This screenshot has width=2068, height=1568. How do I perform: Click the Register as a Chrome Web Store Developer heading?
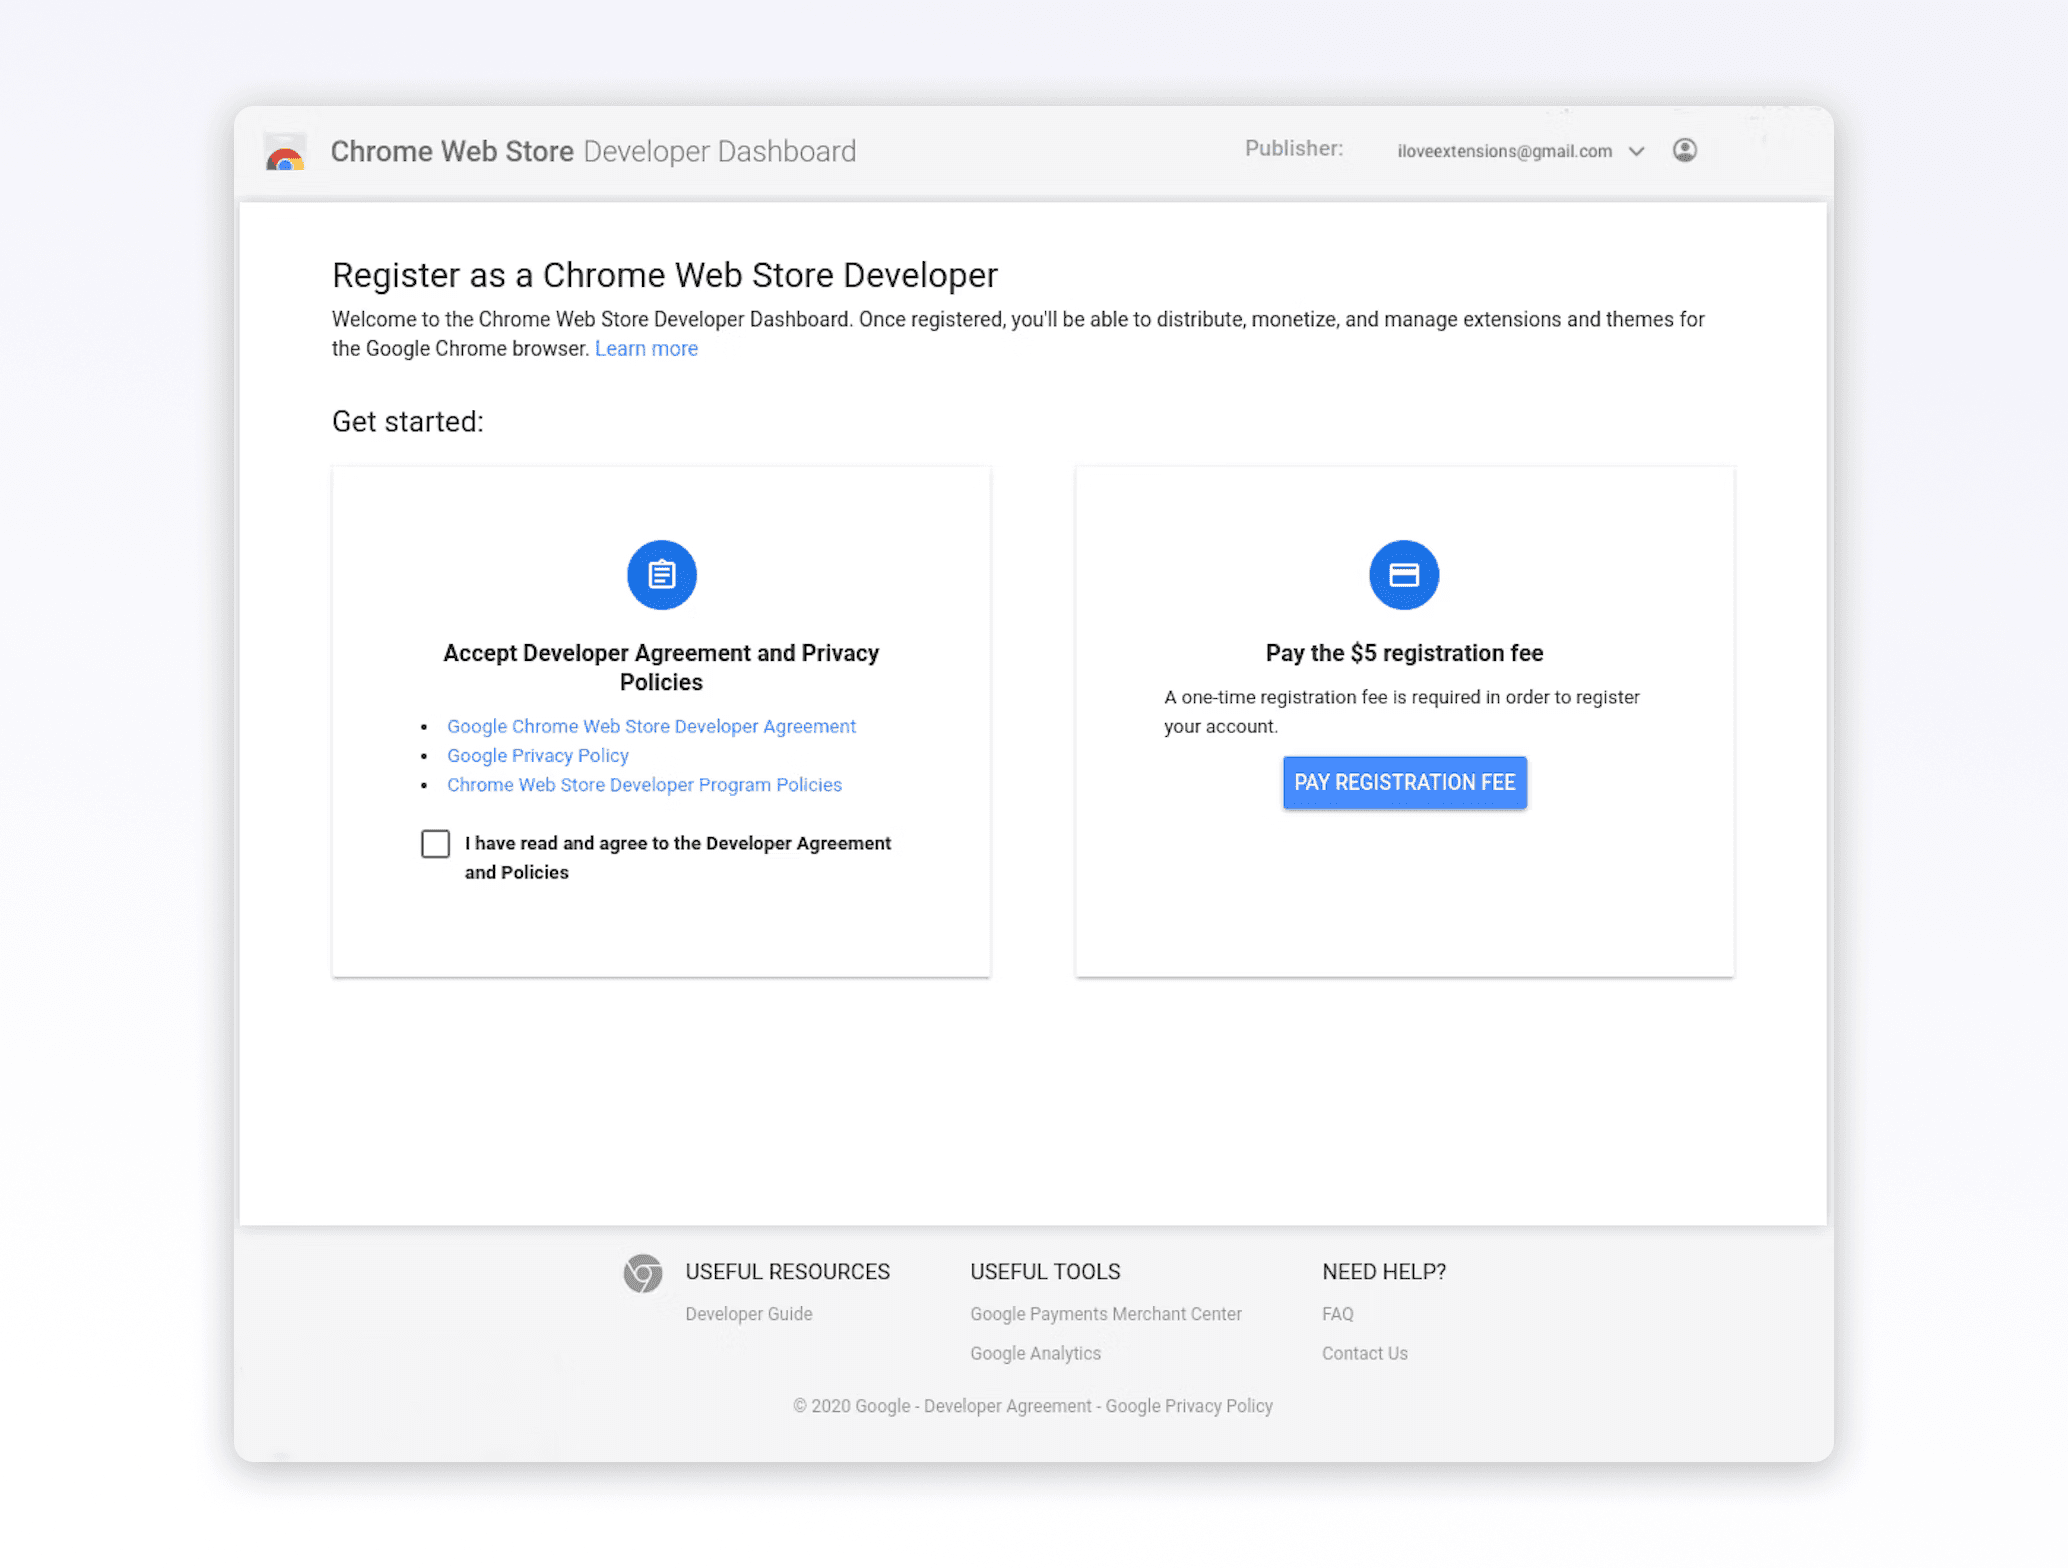(665, 275)
